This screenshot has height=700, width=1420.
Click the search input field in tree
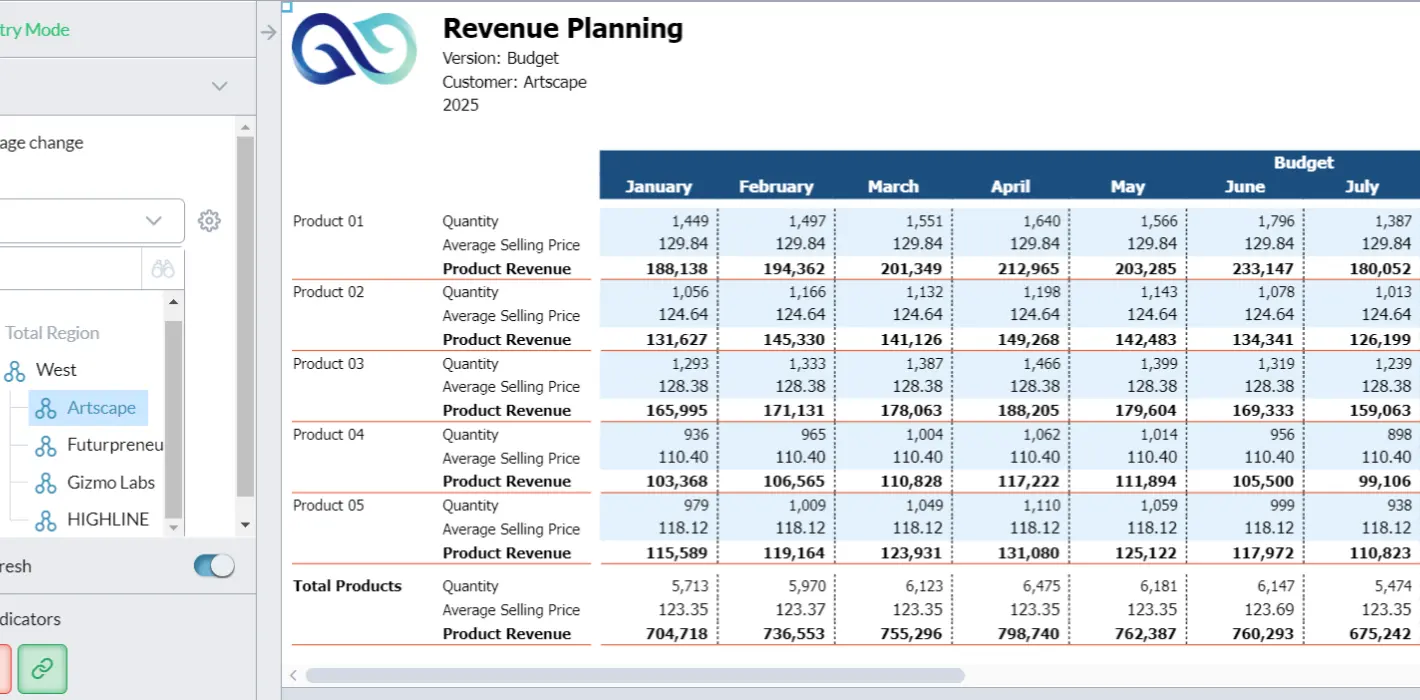click(x=70, y=269)
